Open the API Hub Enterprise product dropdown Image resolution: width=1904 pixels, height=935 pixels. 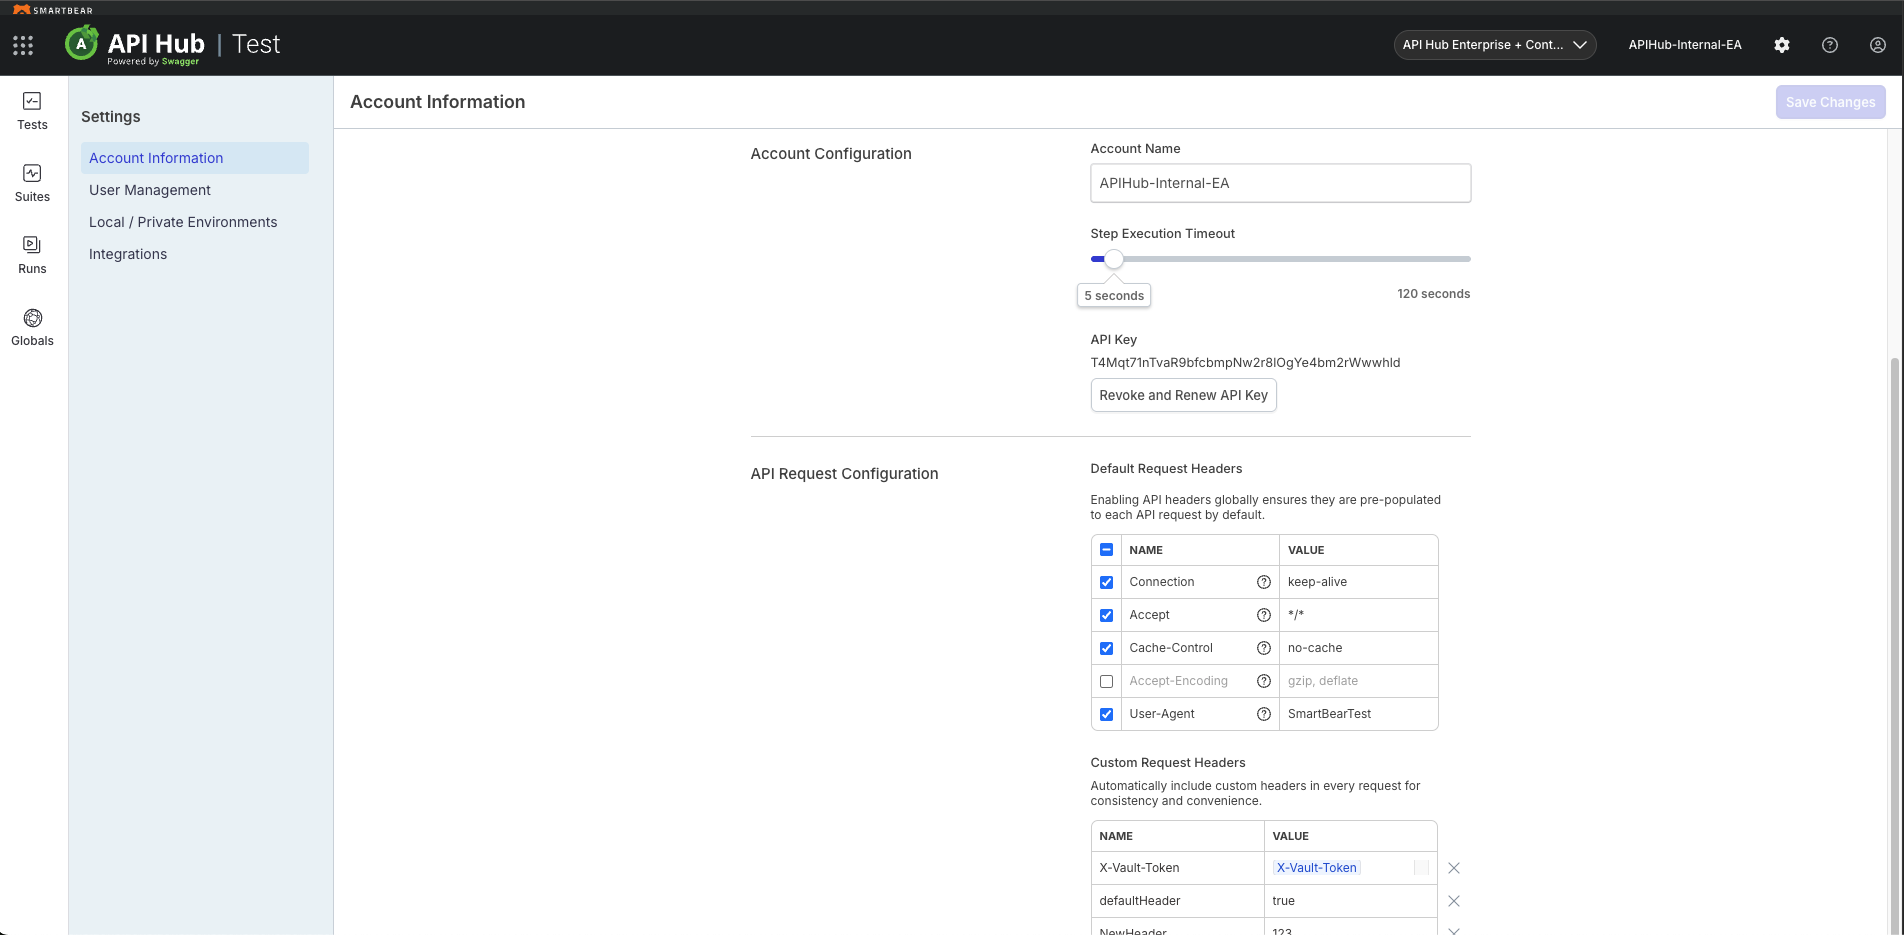click(1495, 45)
